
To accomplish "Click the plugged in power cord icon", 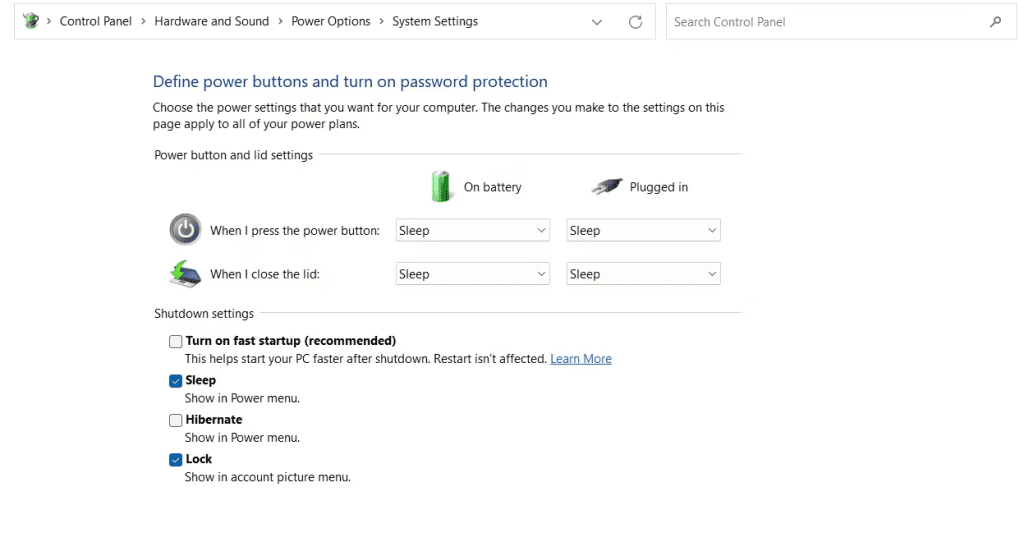I will (x=606, y=186).
